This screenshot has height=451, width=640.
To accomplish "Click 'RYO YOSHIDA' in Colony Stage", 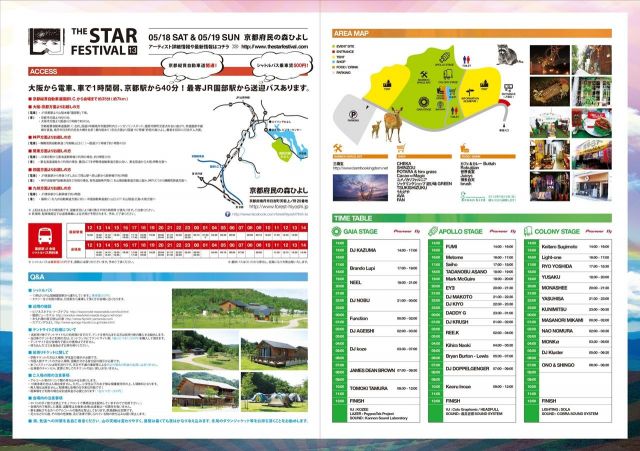I will click(x=557, y=266).
